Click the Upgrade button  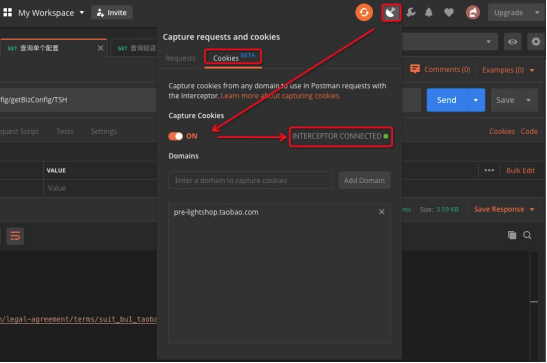[509, 13]
